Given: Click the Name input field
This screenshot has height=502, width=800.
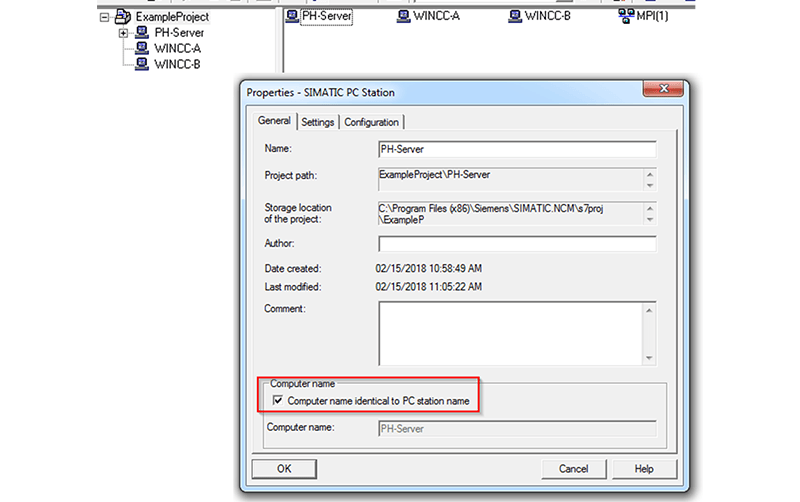Looking at the screenshot, I should point(517,149).
